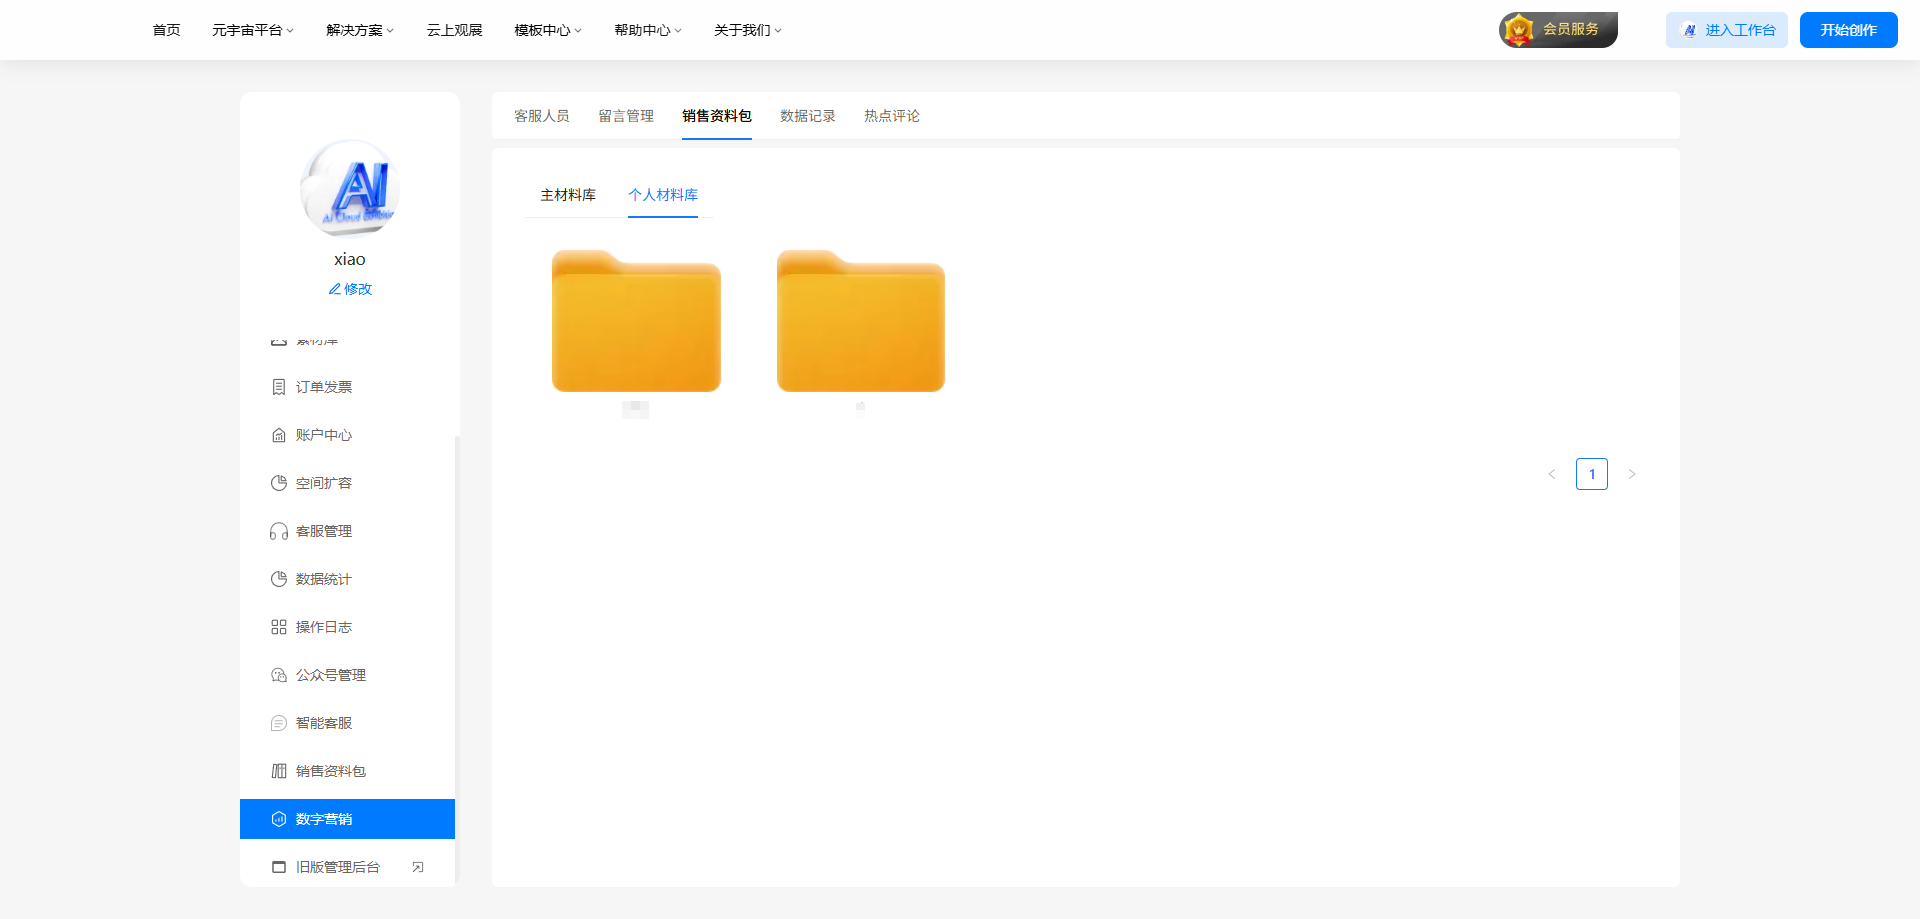Click the 空间扩容 sidebar icon
The height and width of the screenshot is (919, 1920).
(x=278, y=482)
